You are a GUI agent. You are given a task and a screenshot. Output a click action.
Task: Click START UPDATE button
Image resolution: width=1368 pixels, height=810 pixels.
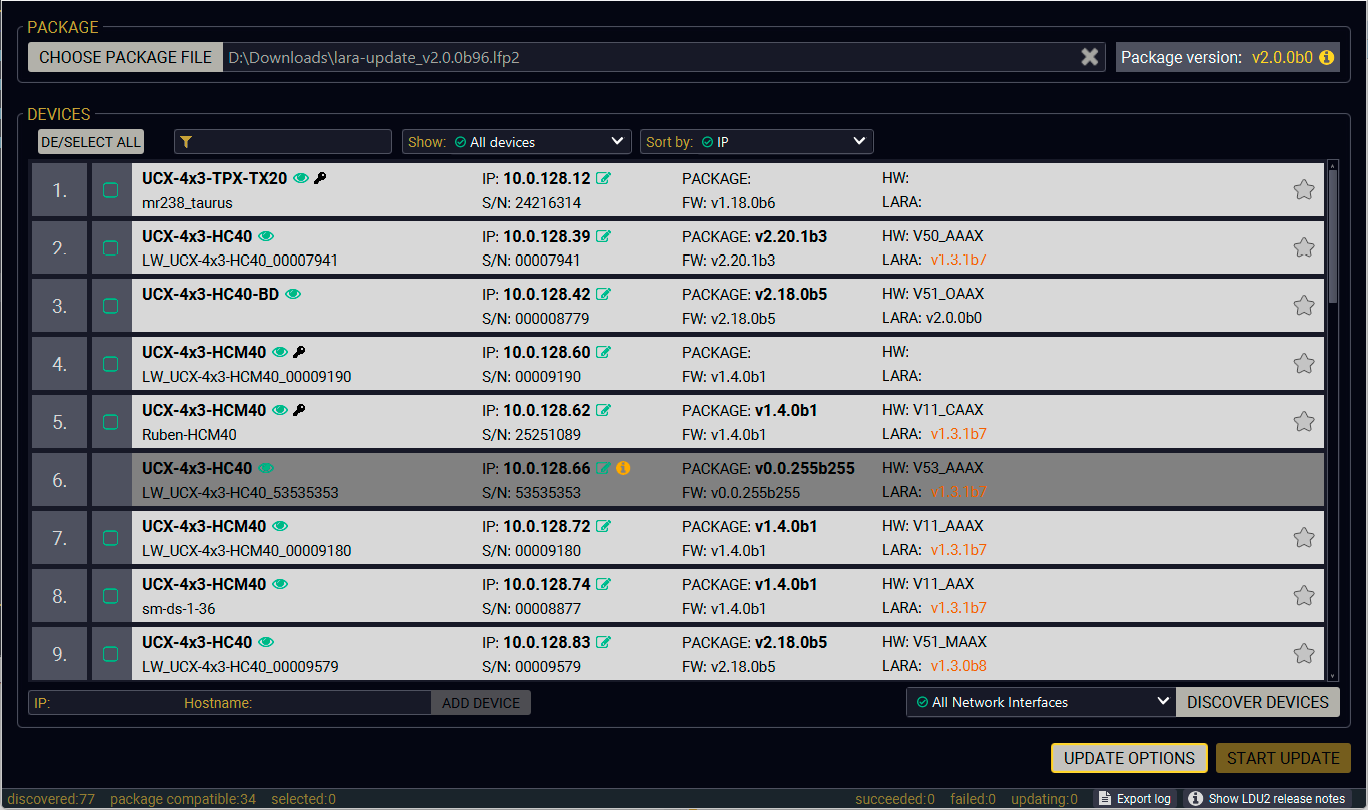point(1283,758)
